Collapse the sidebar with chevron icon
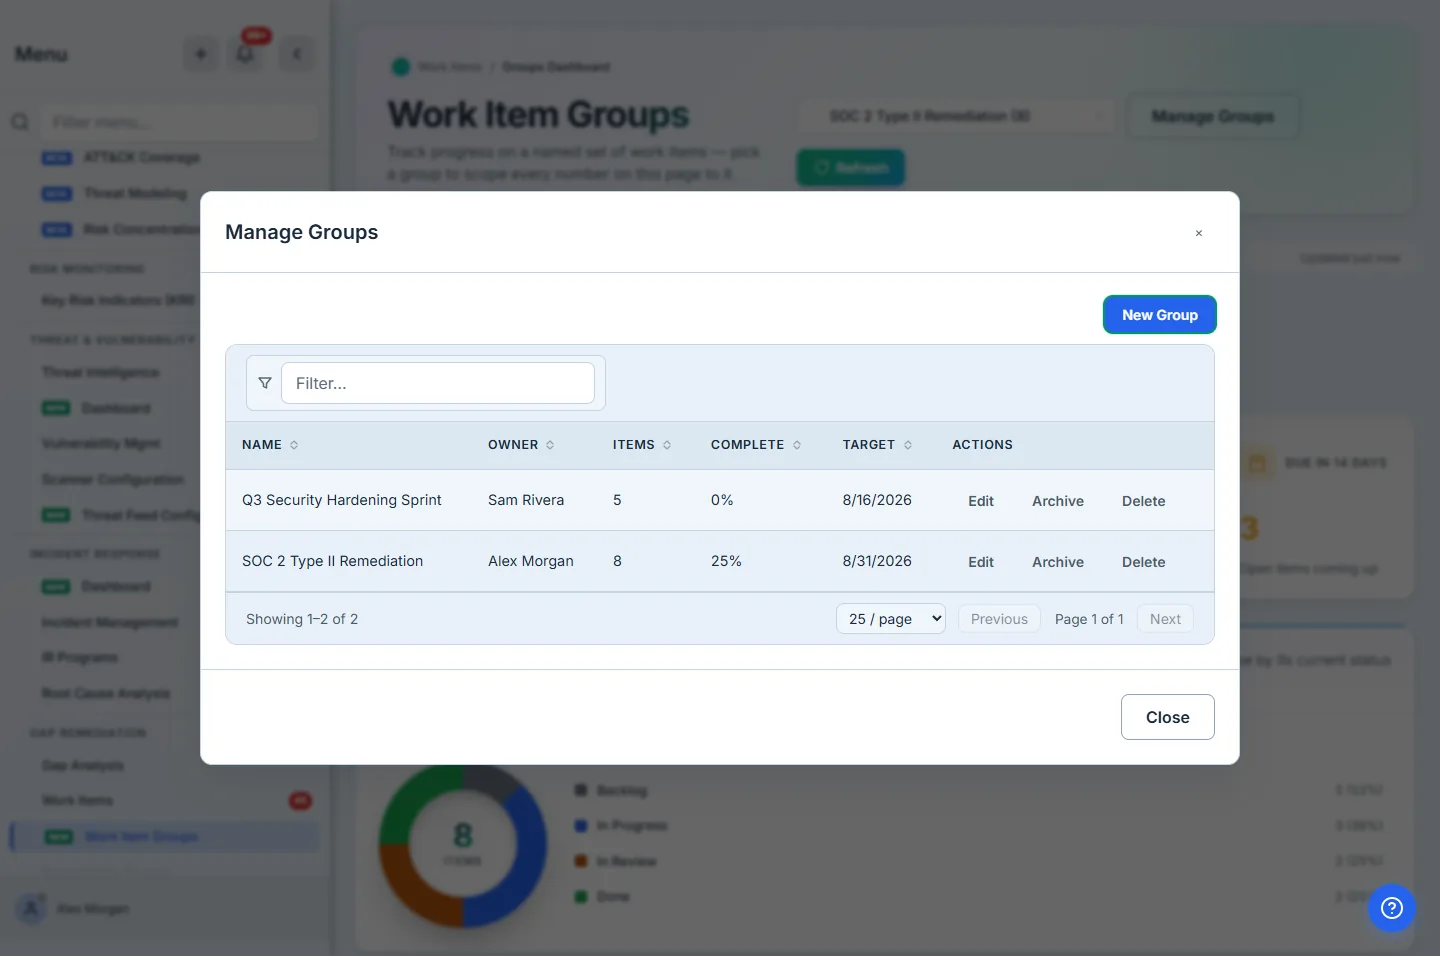 297,54
